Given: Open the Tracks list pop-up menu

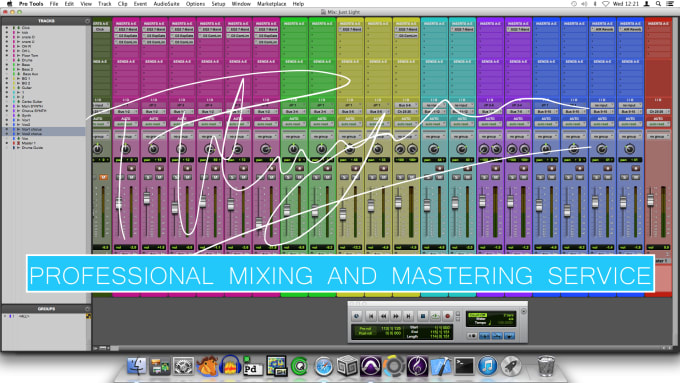Looking at the screenshot, I should 87,21.
